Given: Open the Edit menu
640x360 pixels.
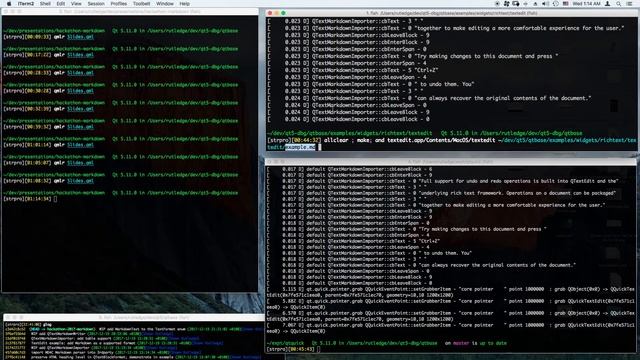Looking at the screenshot, I should coord(61,4).
